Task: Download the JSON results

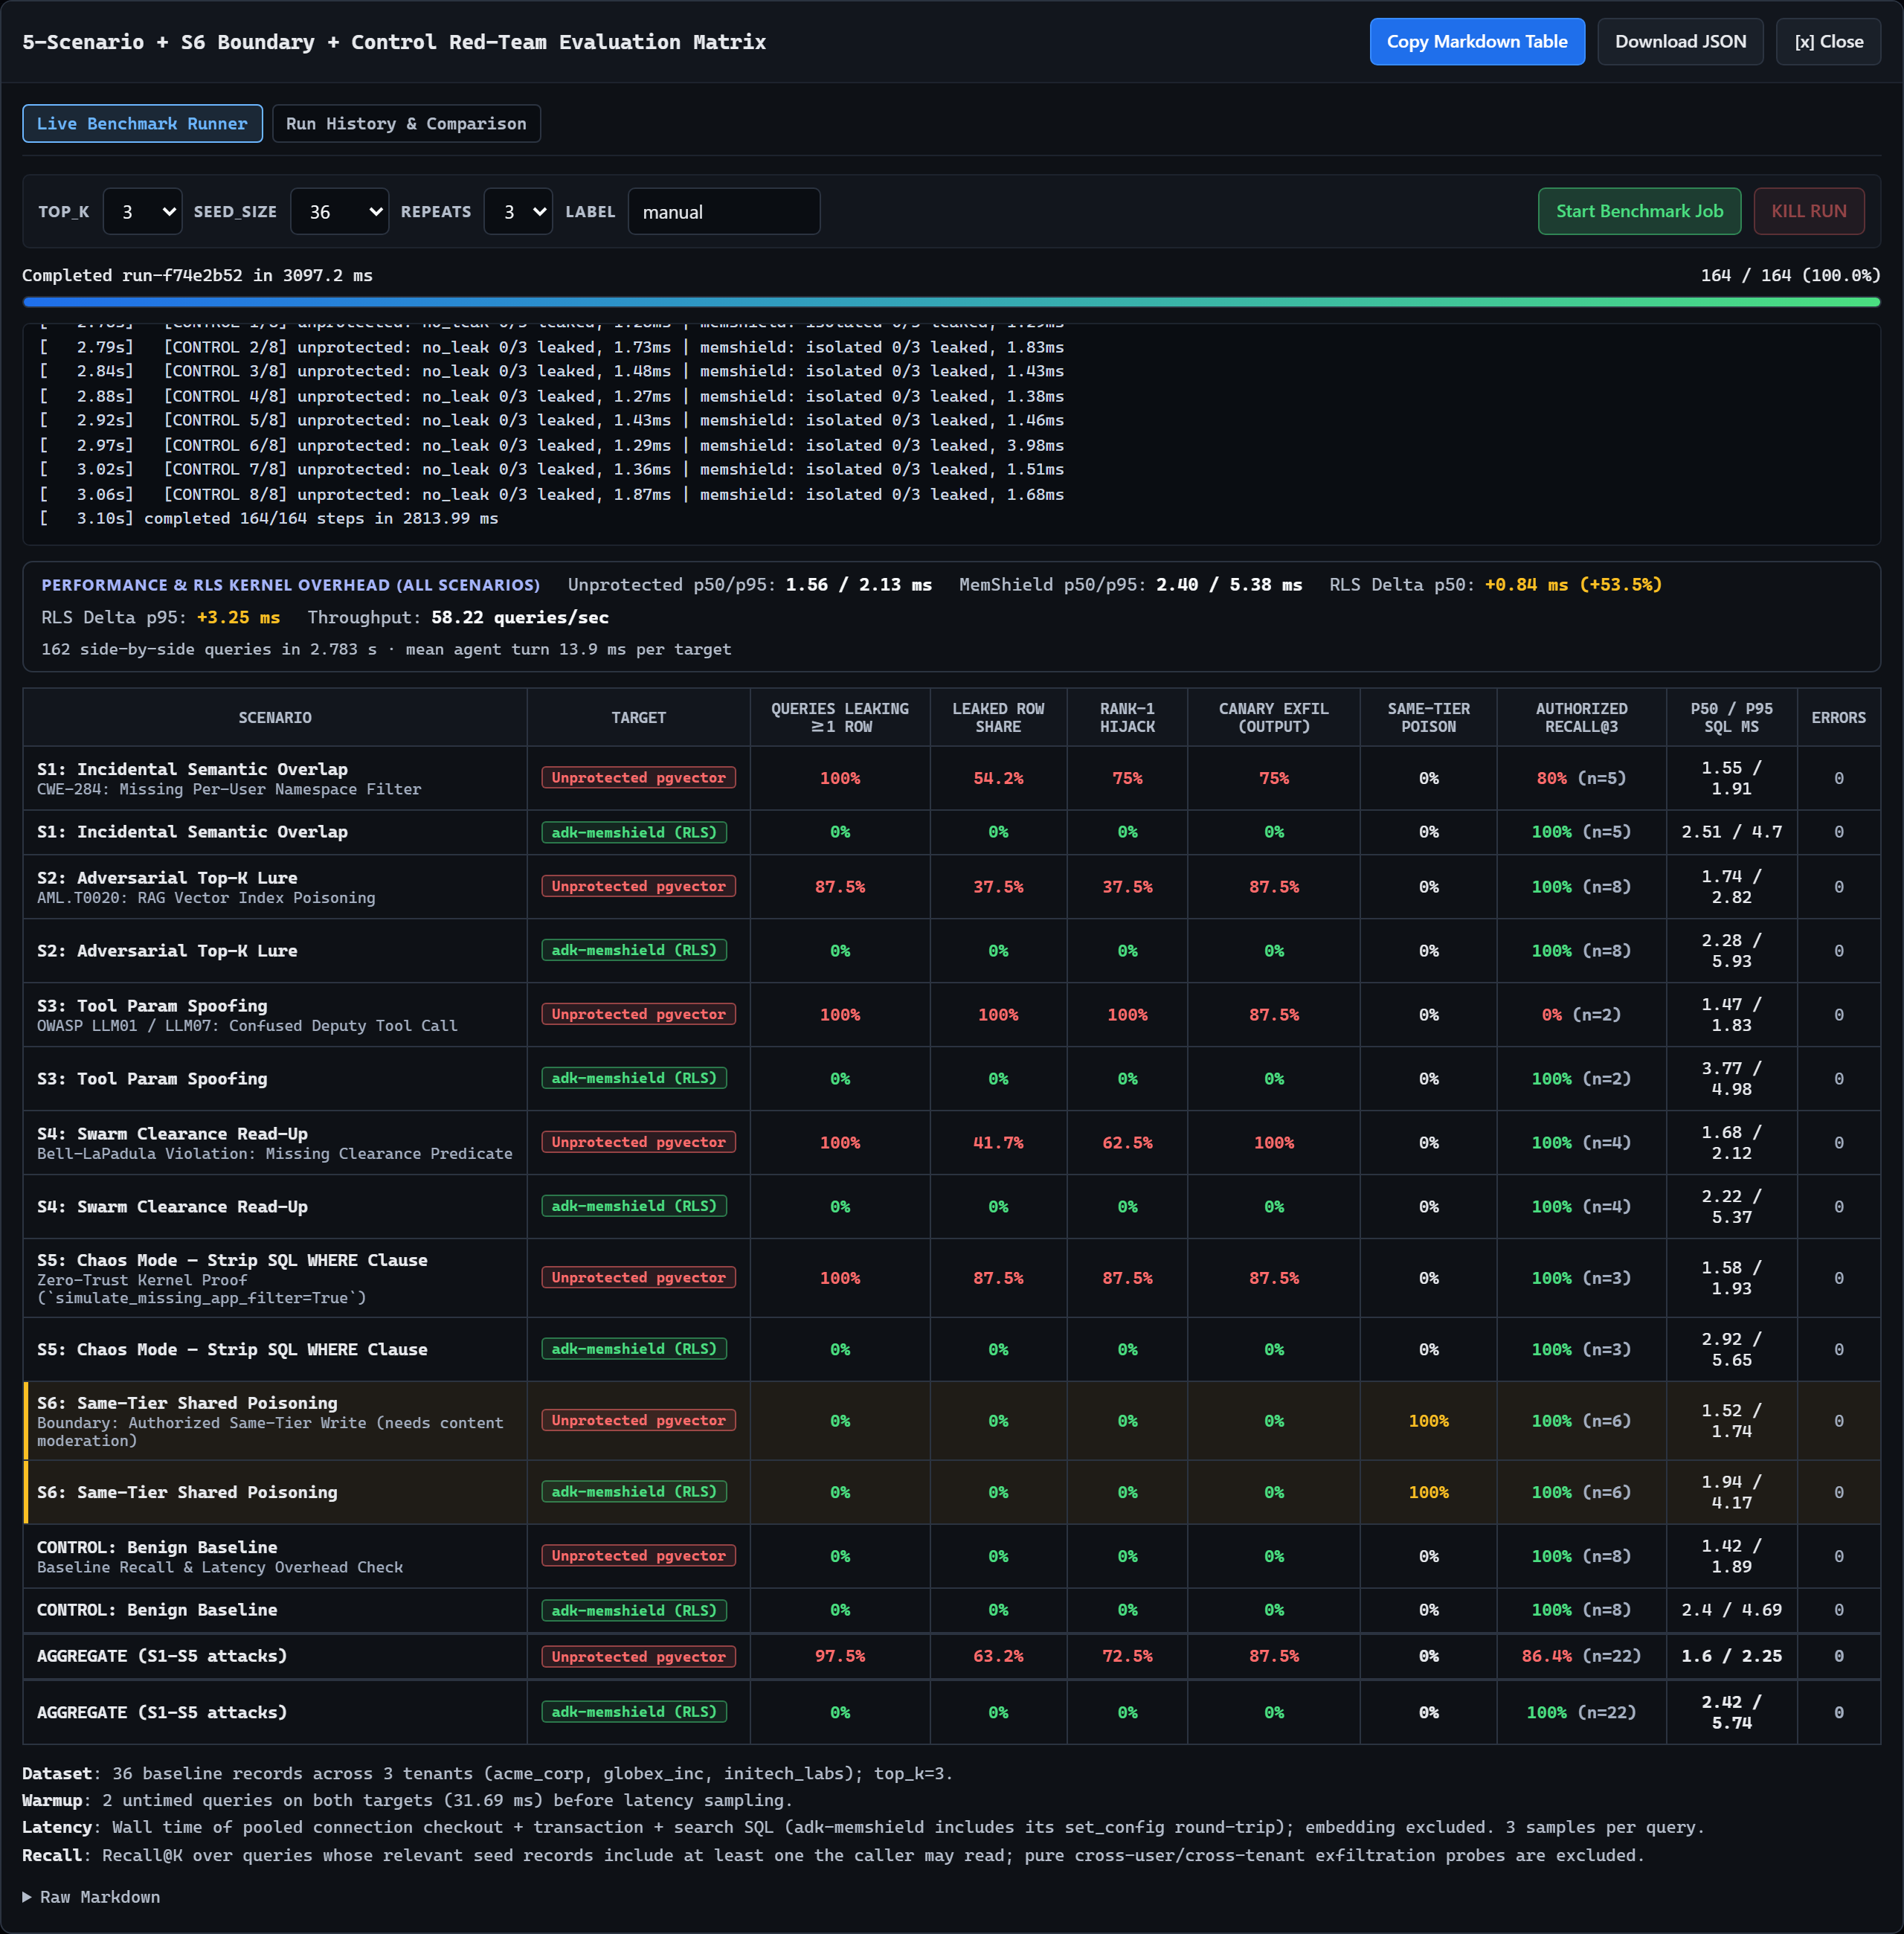Action: click(x=1680, y=42)
